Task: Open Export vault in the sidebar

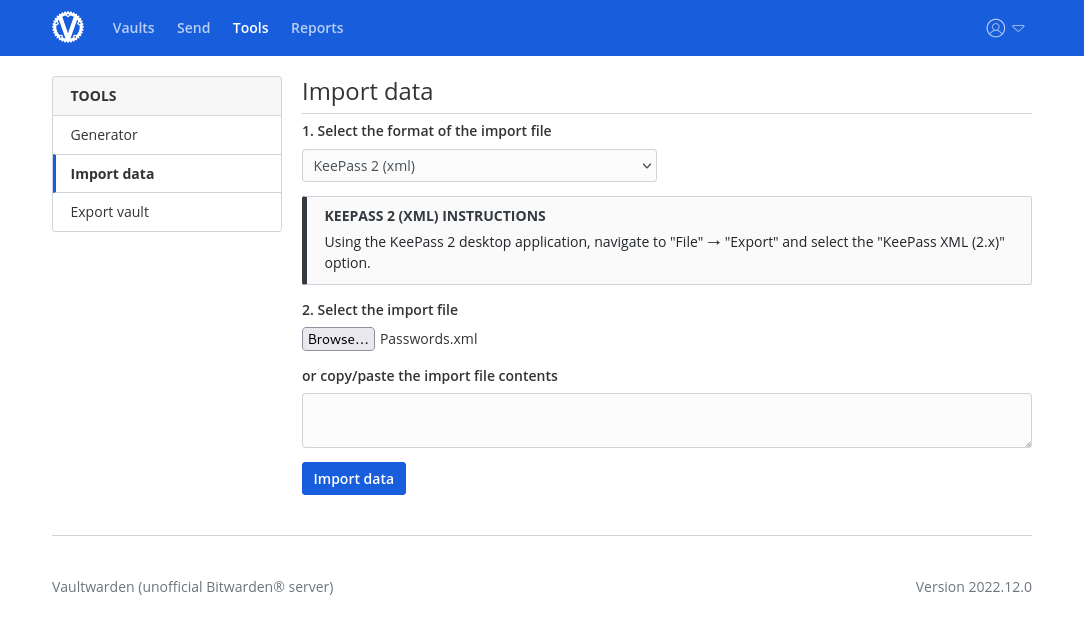Action: tap(167, 212)
